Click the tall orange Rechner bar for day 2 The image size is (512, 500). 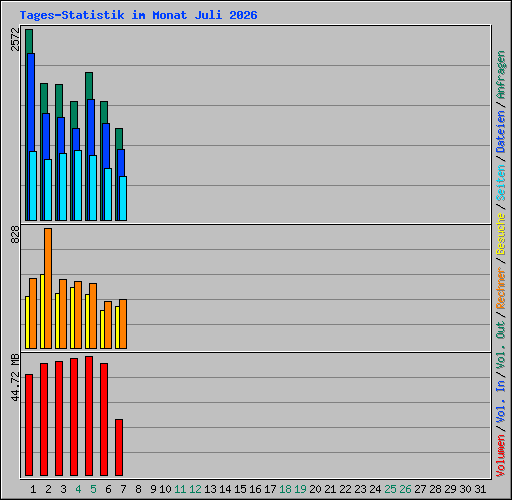click(48, 289)
